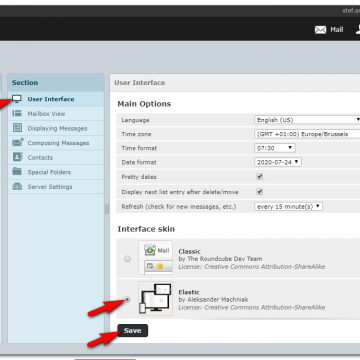
Task: Click the Save button
Action: (132, 331)
